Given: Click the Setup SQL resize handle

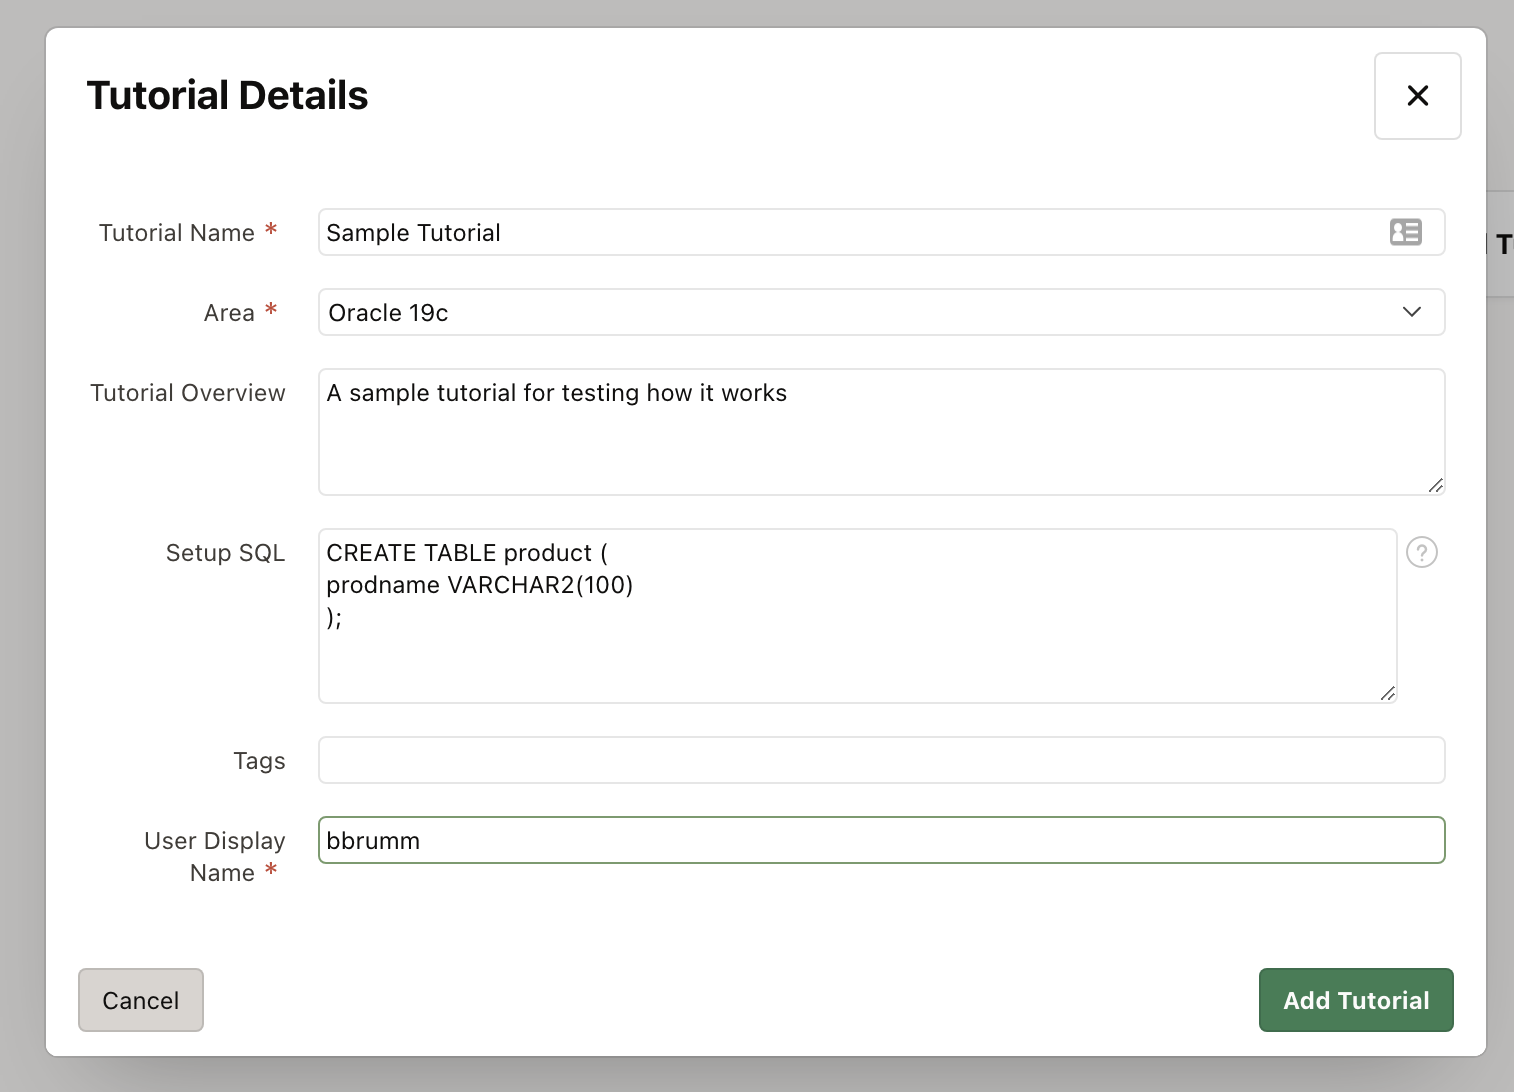Looking at the screenshot, I should click(1387, 693).
